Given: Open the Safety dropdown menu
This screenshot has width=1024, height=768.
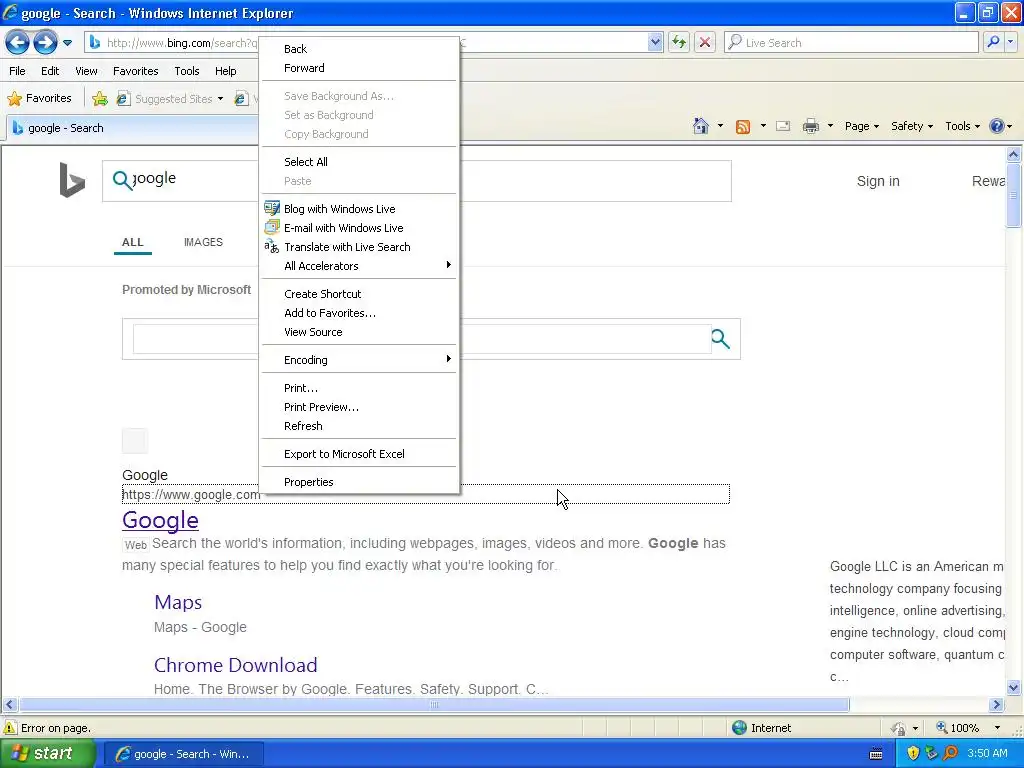Looking at the screenshot, I should tap(912, 126).
